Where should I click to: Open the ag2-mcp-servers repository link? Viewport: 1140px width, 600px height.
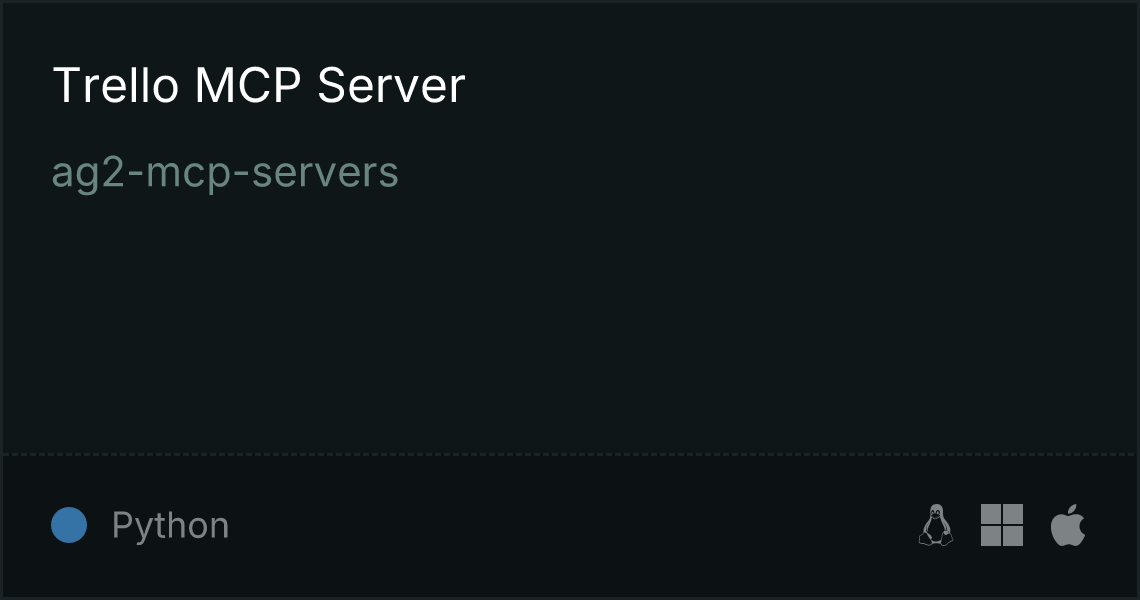coord(225,173)
